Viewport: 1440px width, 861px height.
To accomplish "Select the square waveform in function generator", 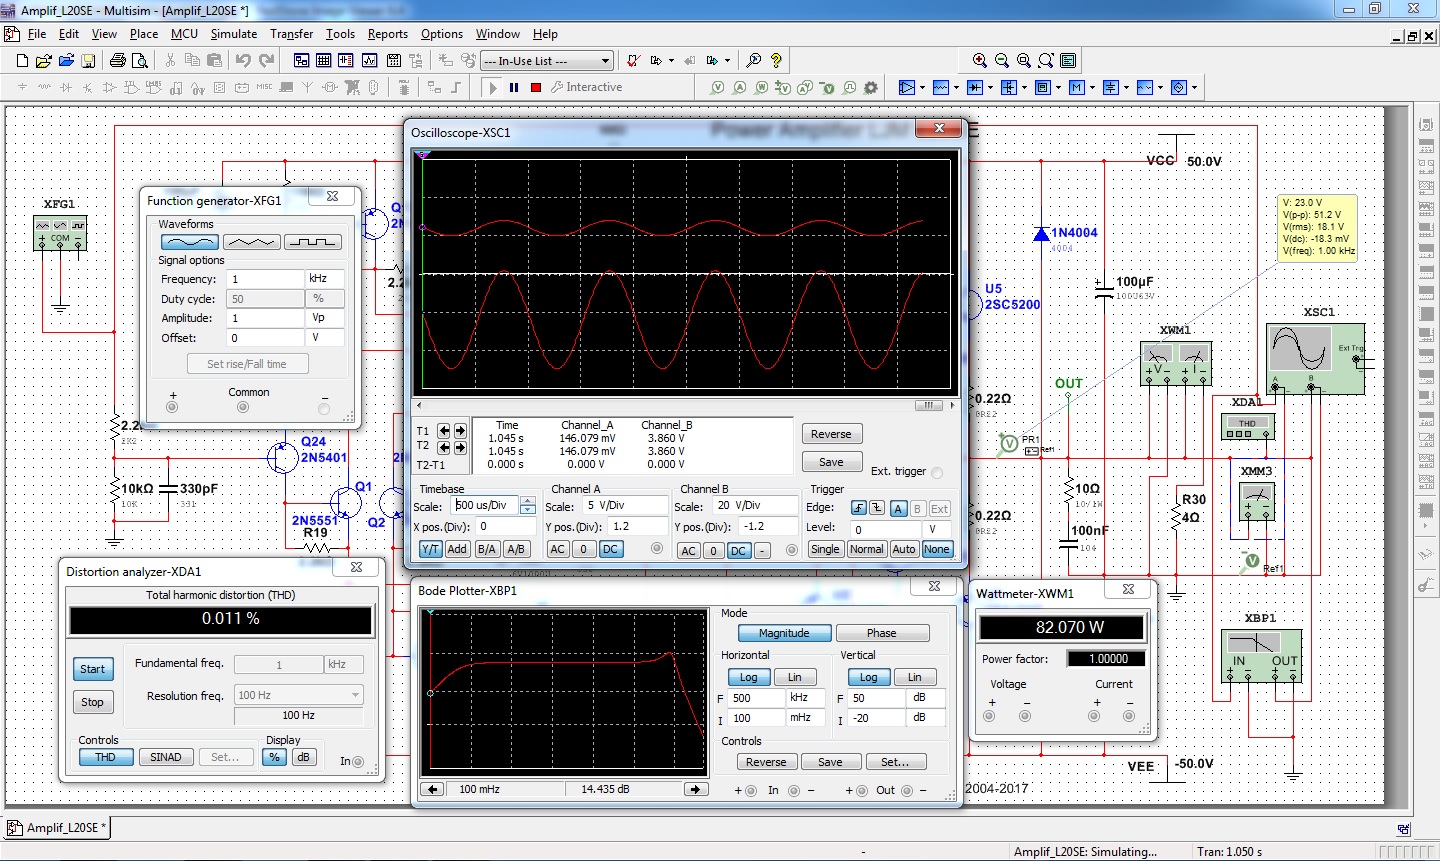I will click(x=313, y=242).
